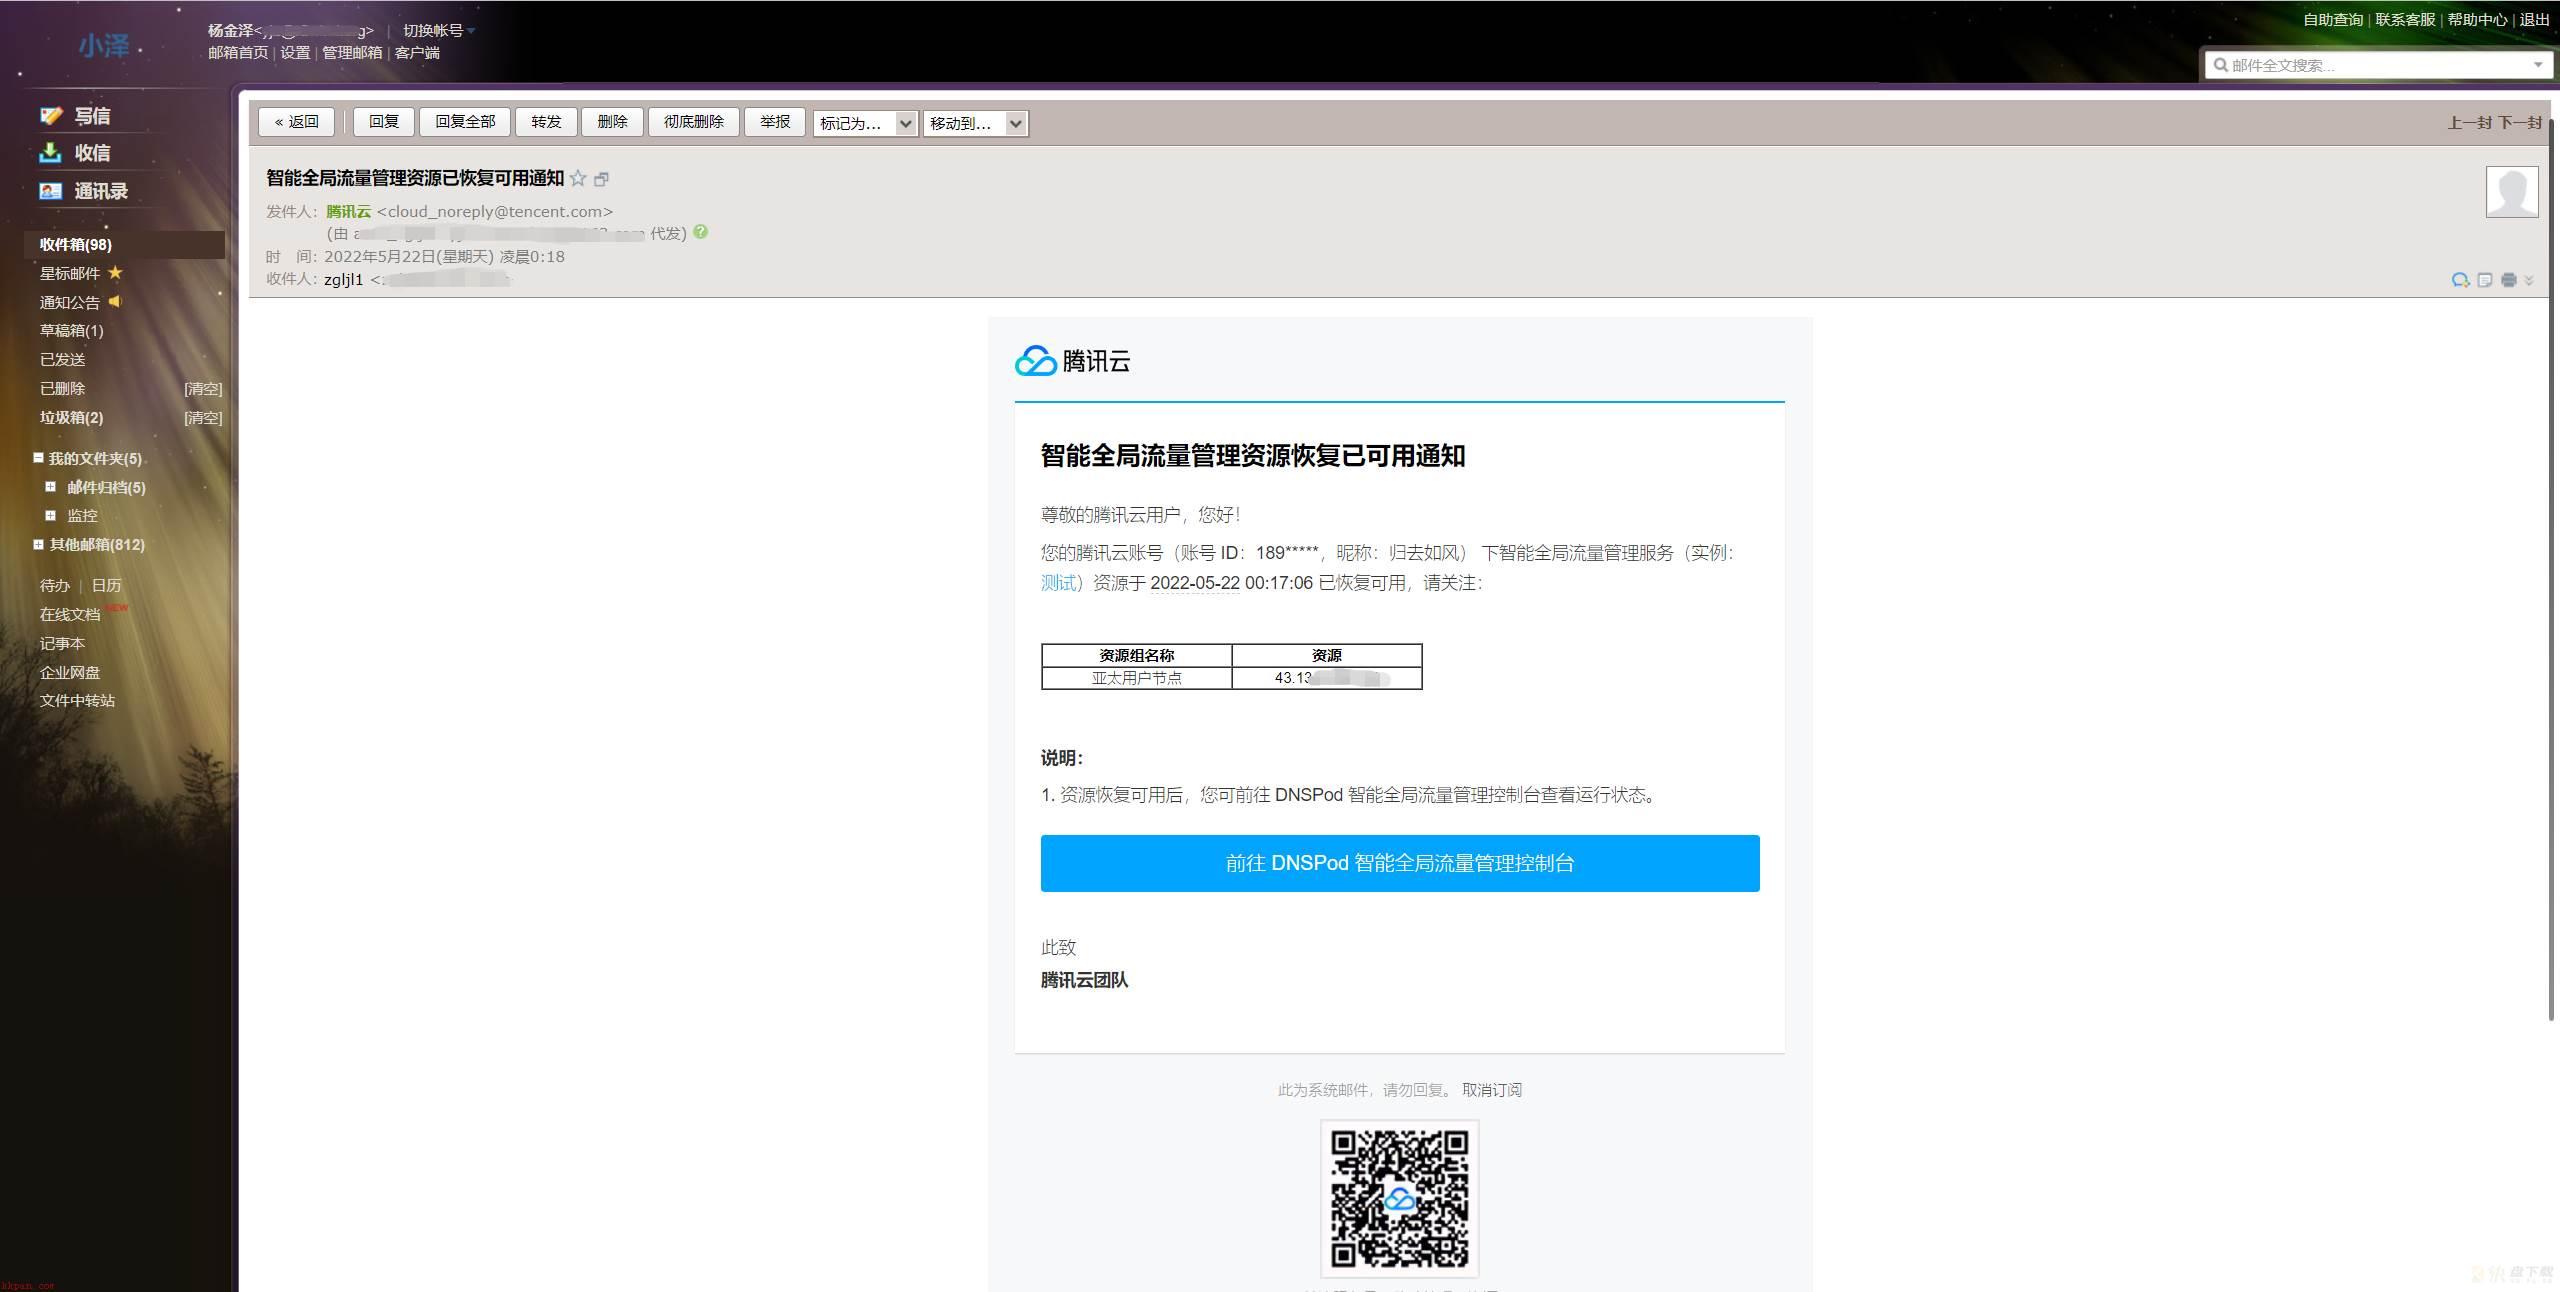This screenshot has width=2560, height=1292.
Task: Open 设置 settings link
Action: point(295,53)
